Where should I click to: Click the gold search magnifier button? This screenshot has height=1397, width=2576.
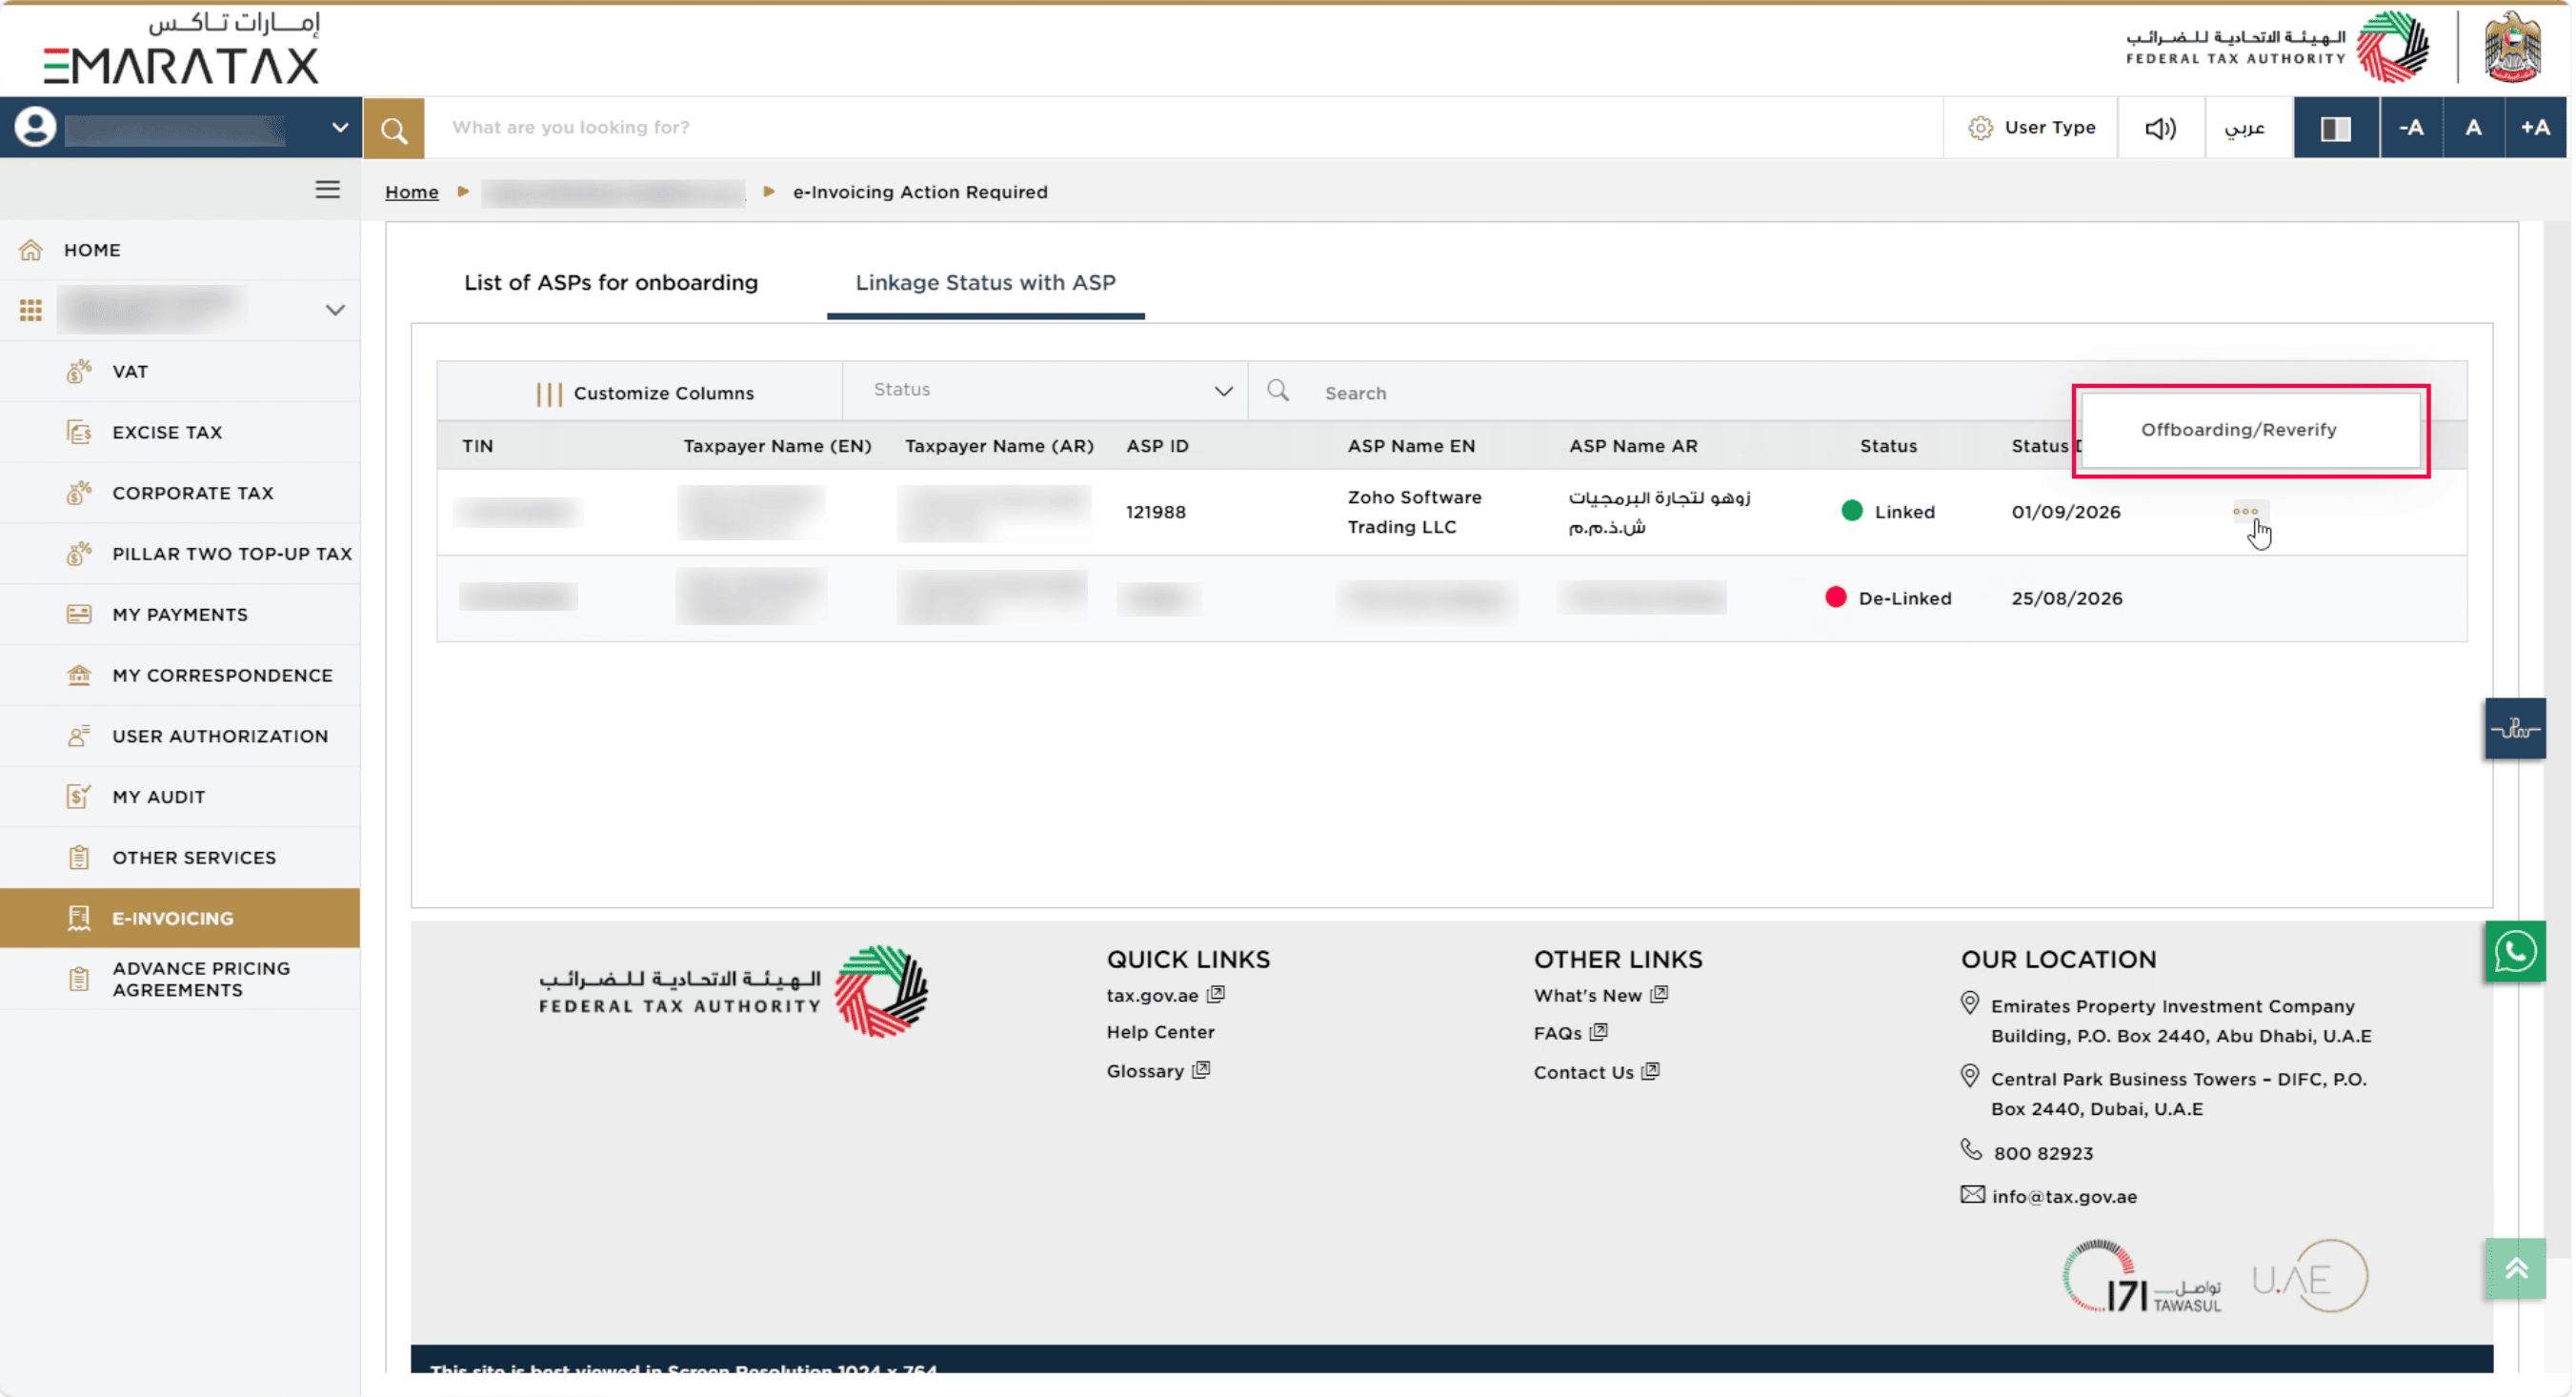(x=394, y=128)
